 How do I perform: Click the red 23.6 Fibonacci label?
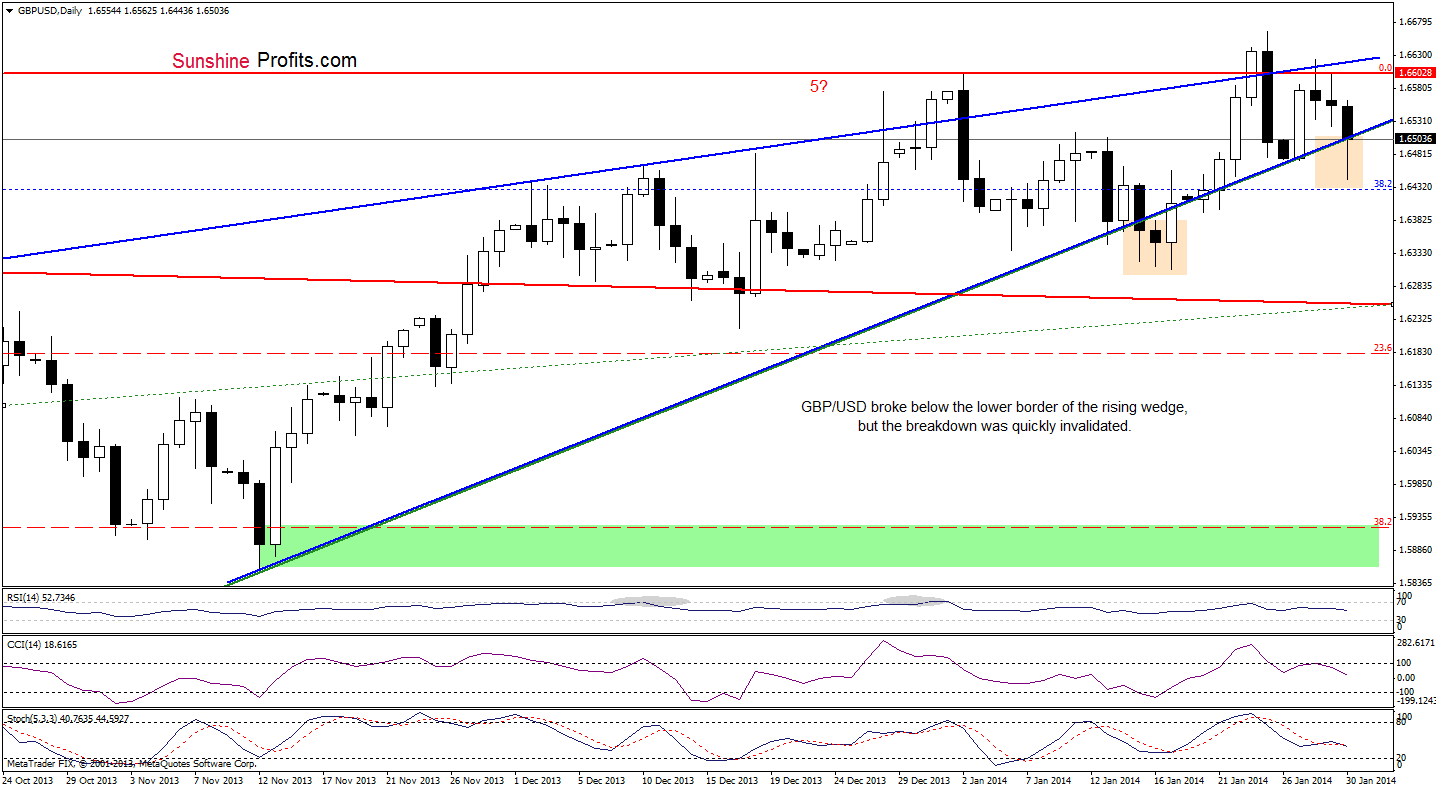click(x=1382, y=349)
